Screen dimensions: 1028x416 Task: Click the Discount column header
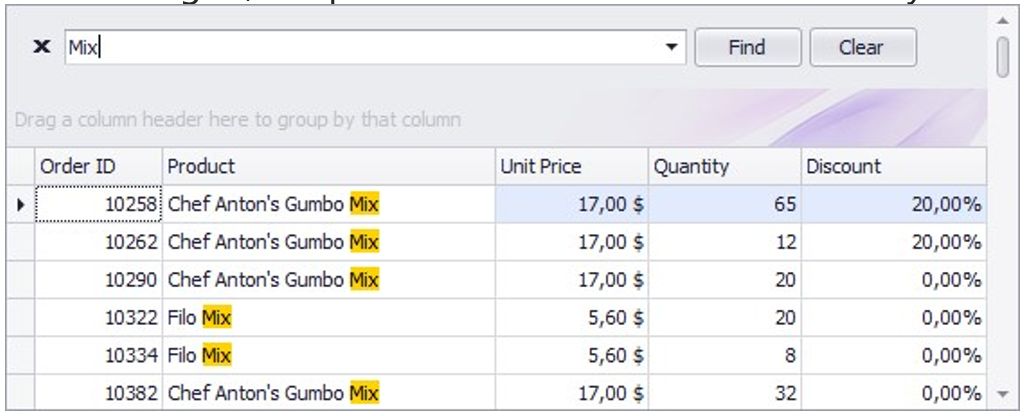tap(893, 166)
